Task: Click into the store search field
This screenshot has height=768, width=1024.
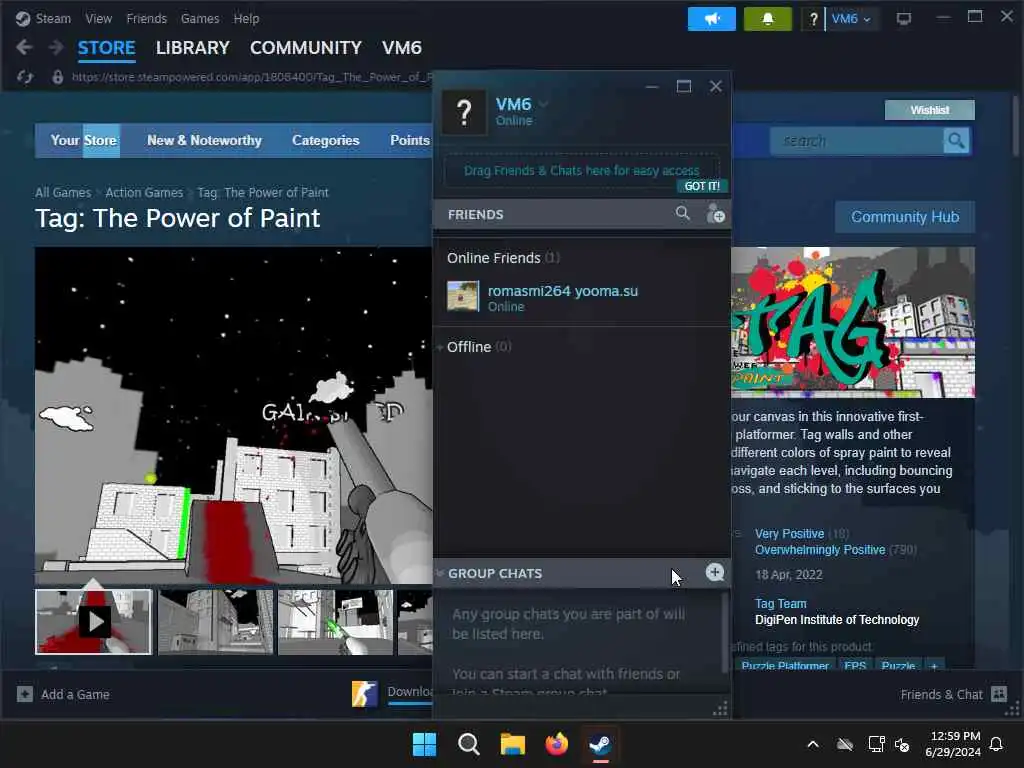Action: [857, 141]
